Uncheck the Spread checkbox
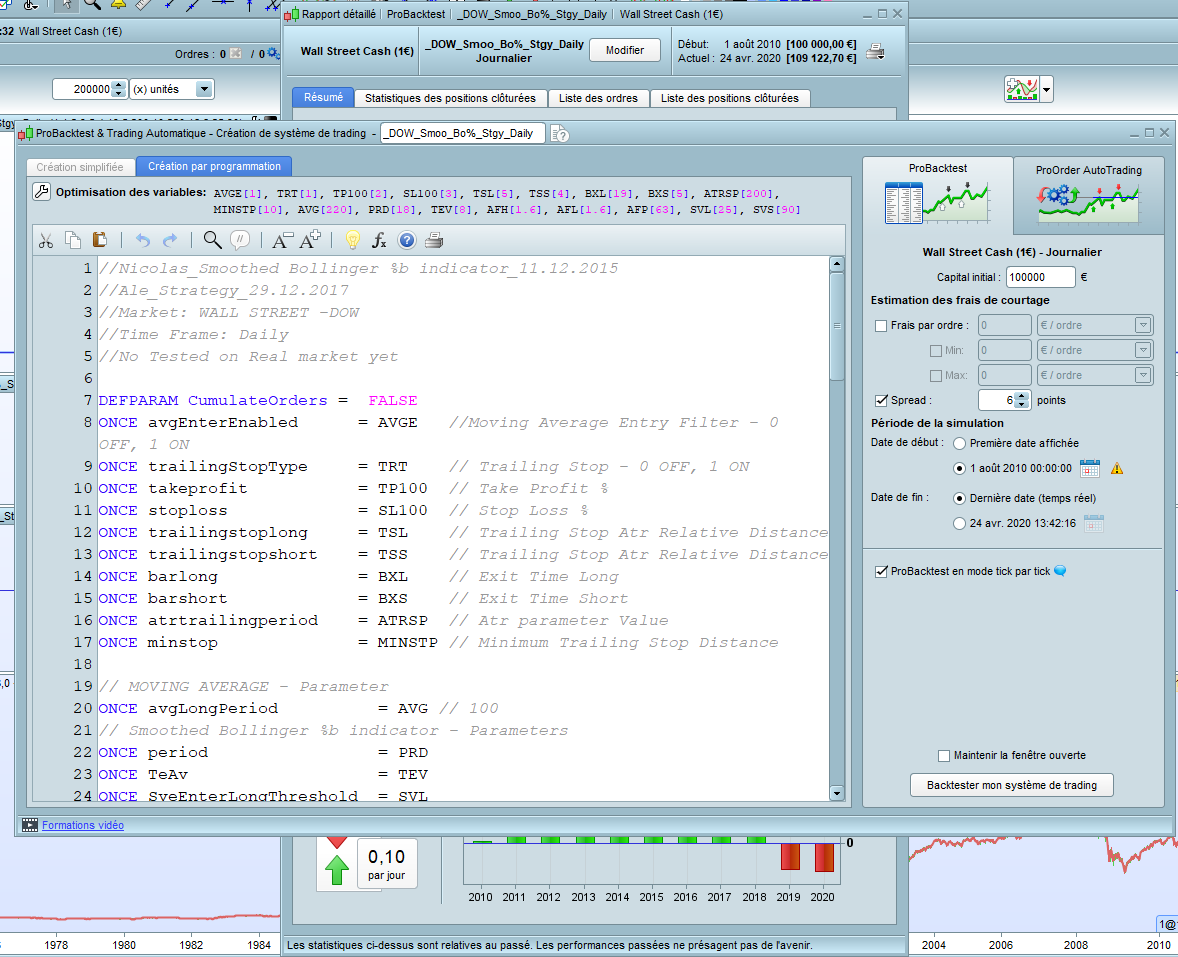Screen dimensions: 1178x957 [881, 400]
